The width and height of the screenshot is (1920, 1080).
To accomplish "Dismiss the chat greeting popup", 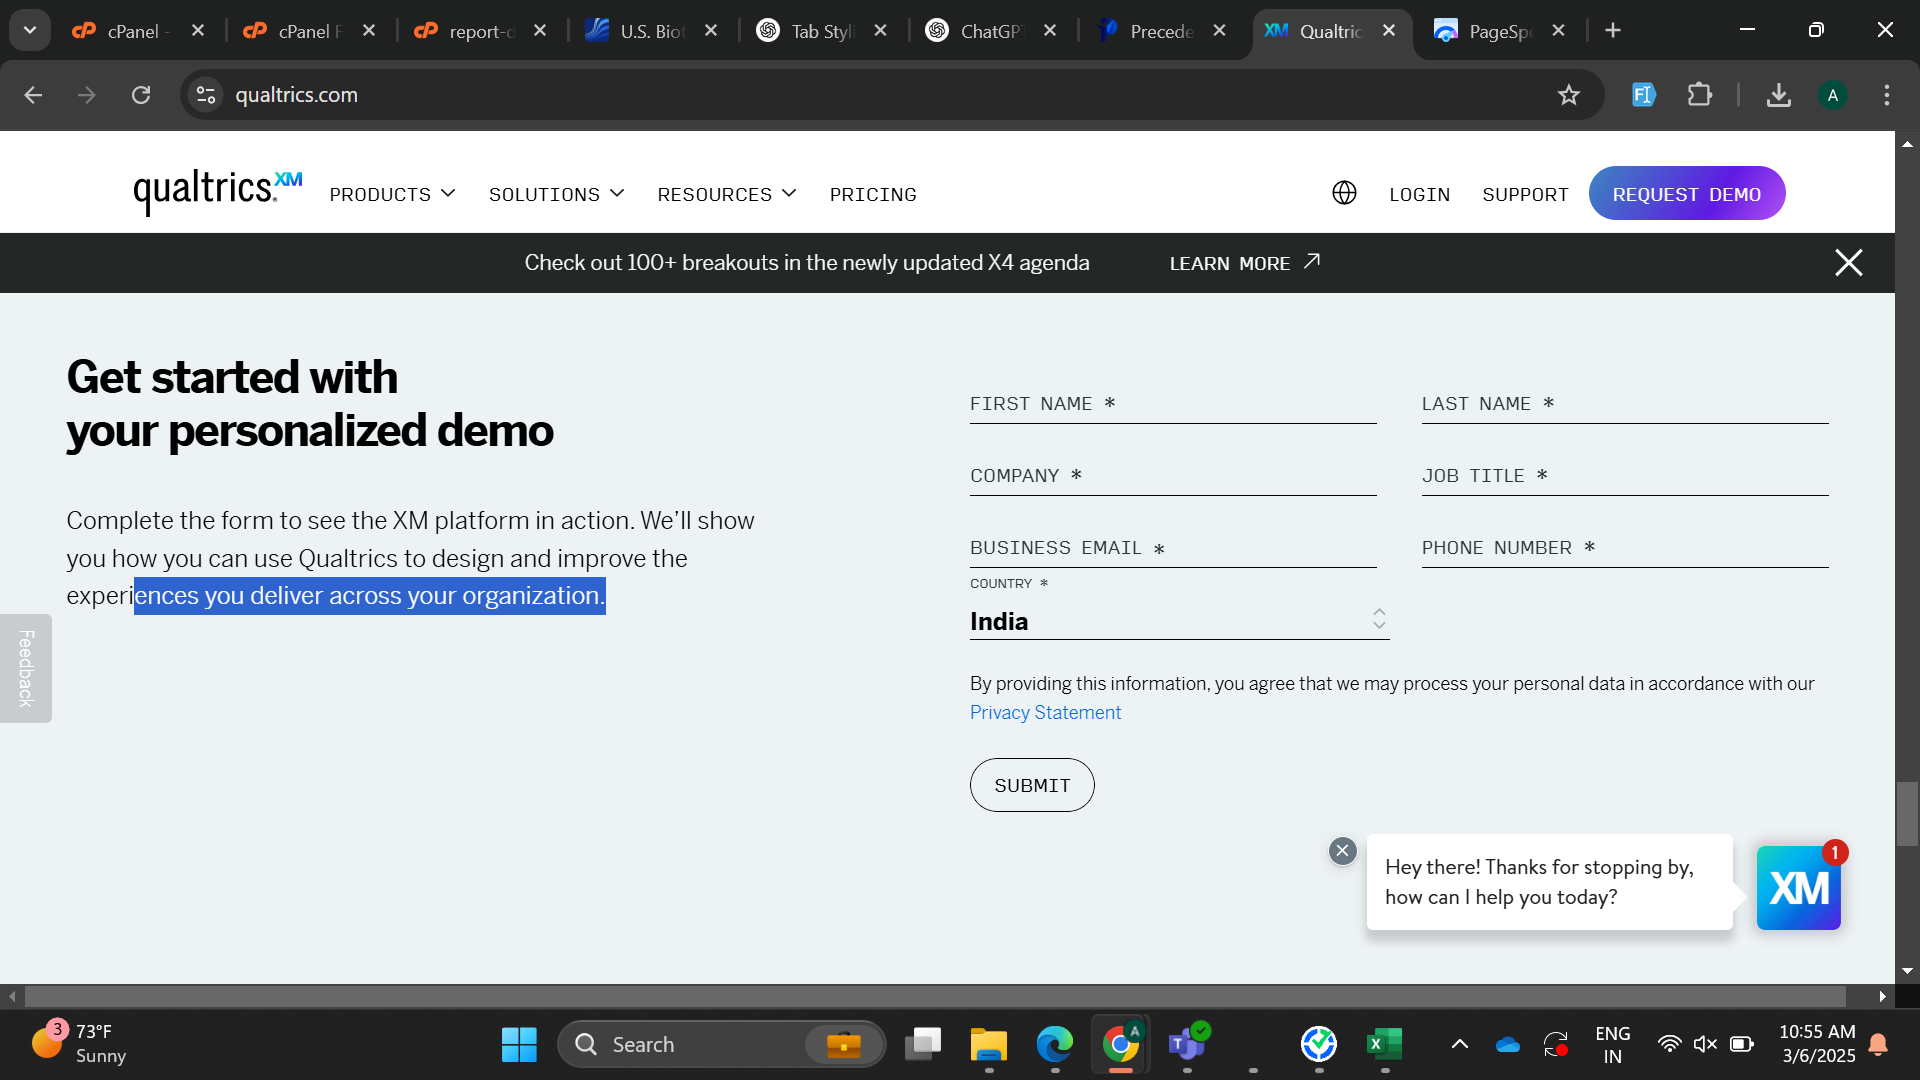I will (x=1342, y=851).
